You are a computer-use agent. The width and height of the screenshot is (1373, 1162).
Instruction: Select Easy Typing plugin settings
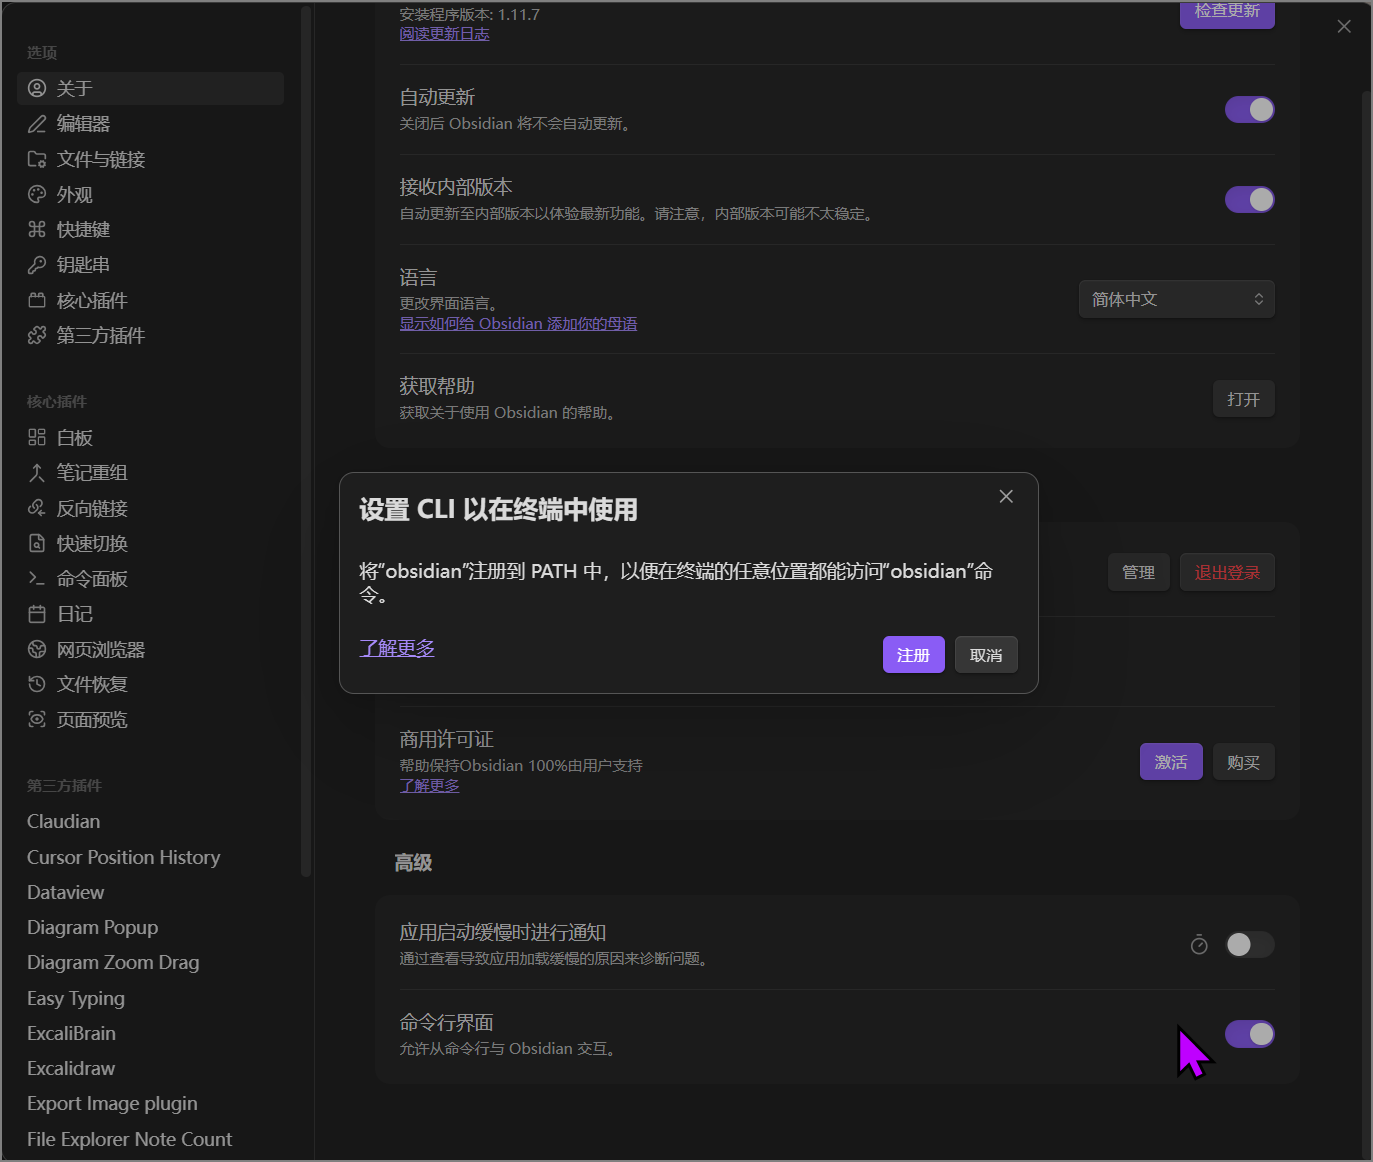(151, 998)
